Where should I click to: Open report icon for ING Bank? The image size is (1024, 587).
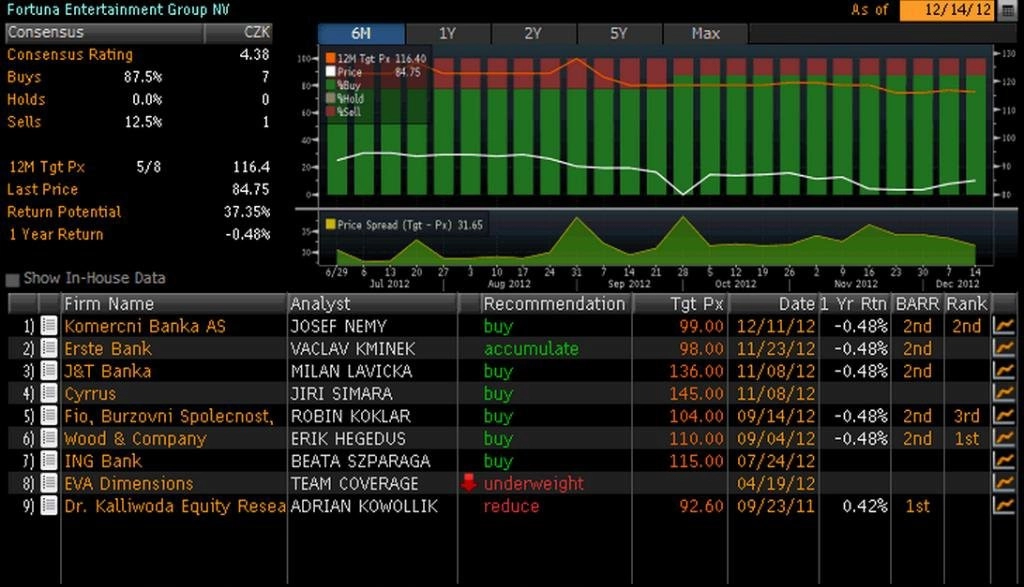pos(49,461)
